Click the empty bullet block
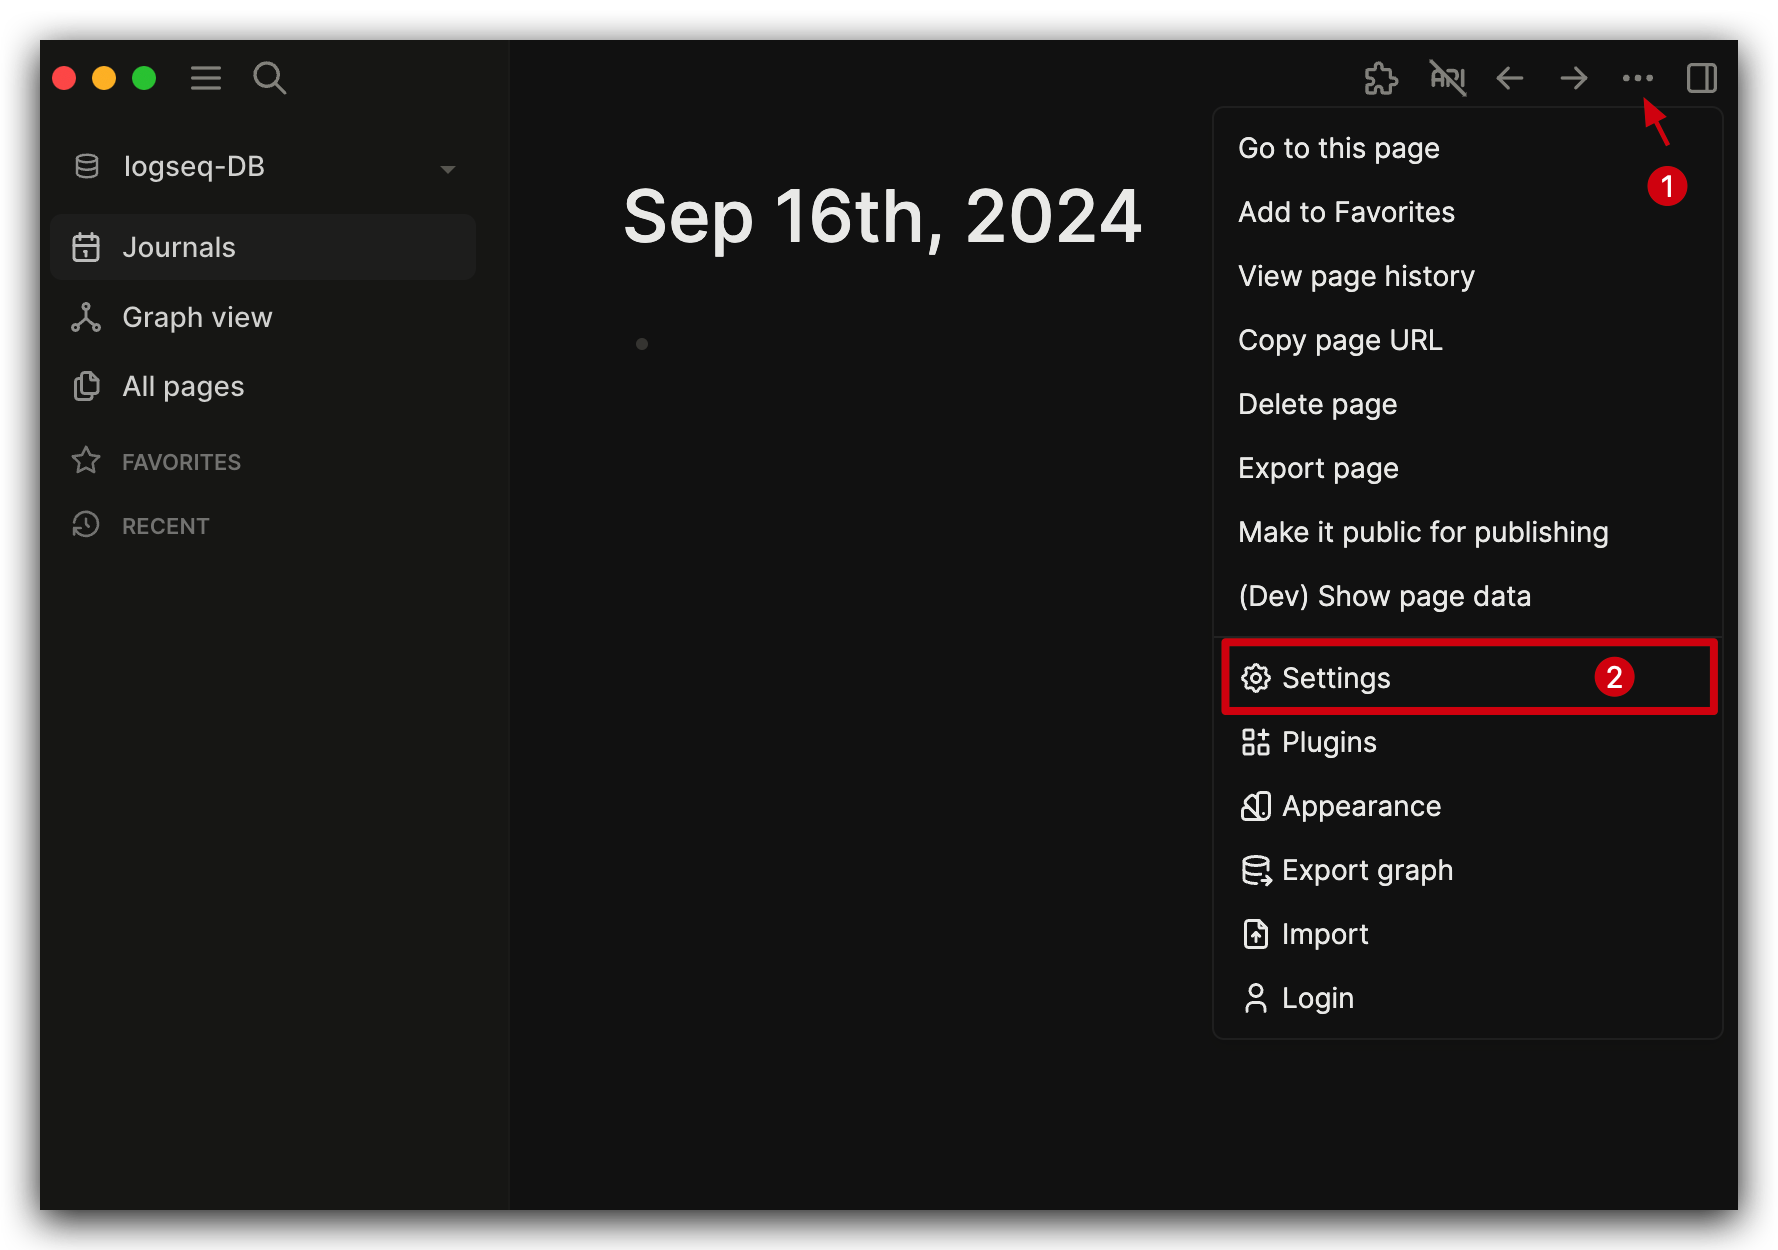 click(700, 344)
